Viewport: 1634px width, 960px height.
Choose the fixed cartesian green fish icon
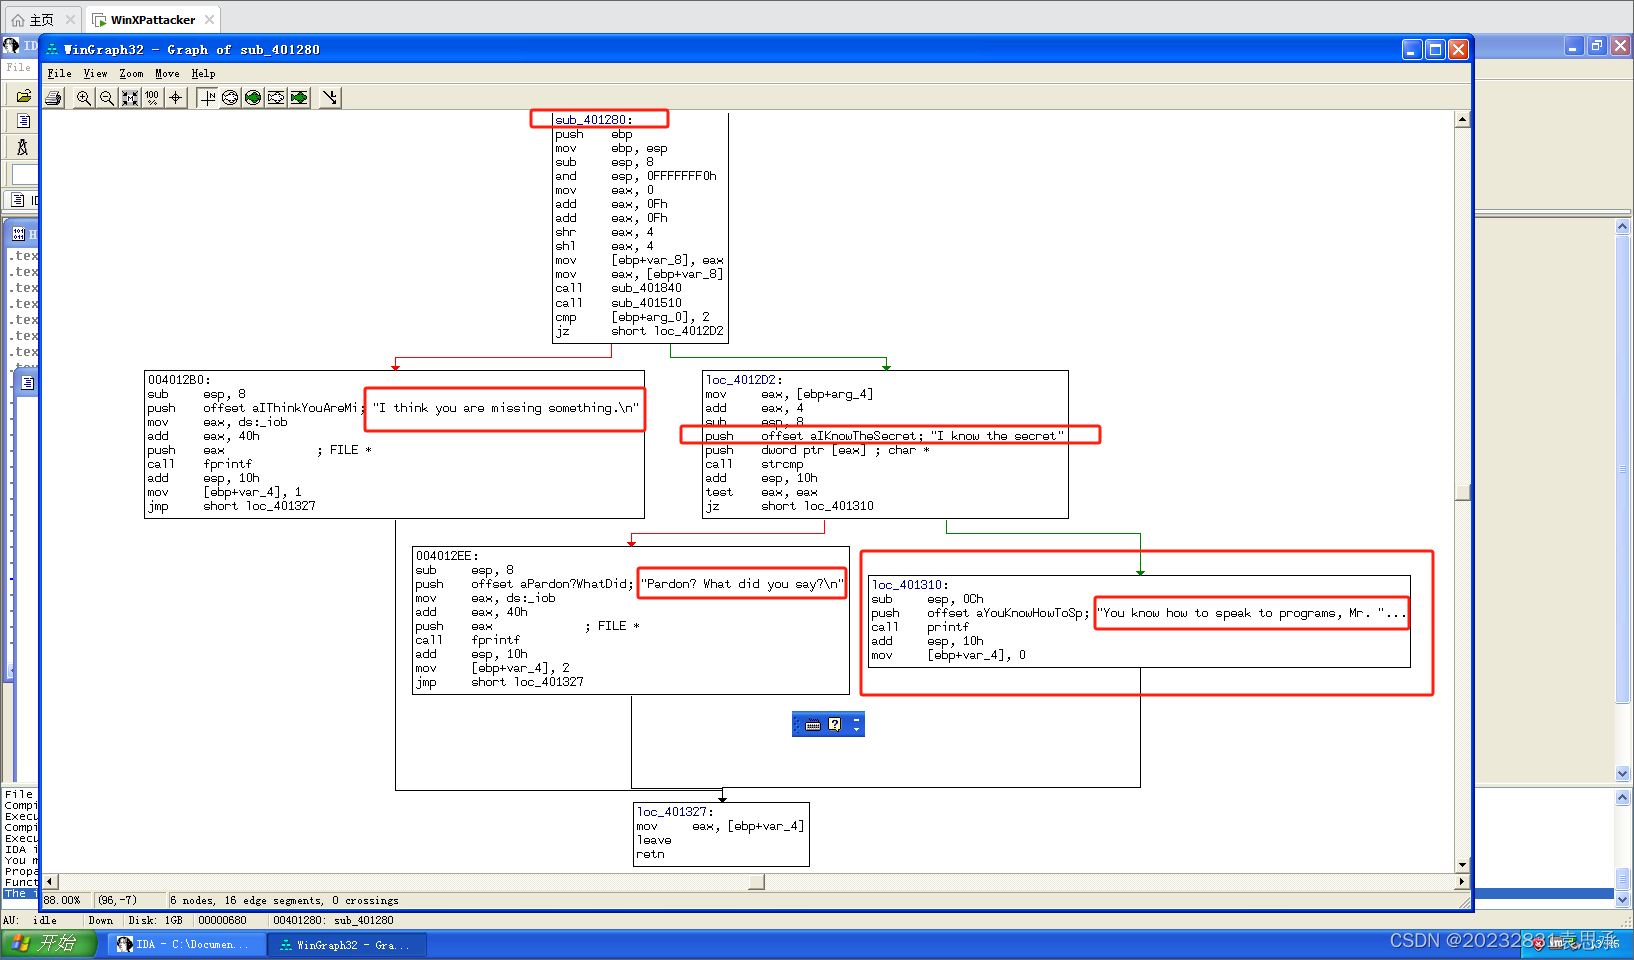point(299,97)
